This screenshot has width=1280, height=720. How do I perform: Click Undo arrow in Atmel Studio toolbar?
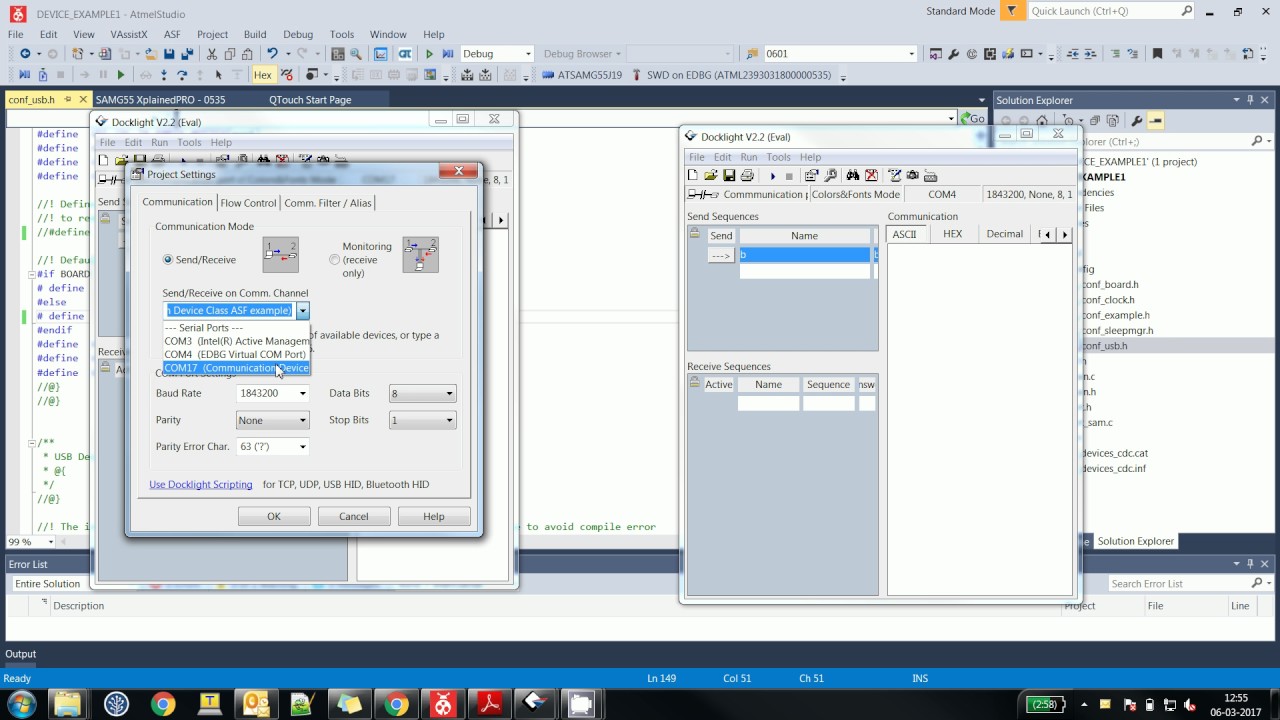pos(271,54)
